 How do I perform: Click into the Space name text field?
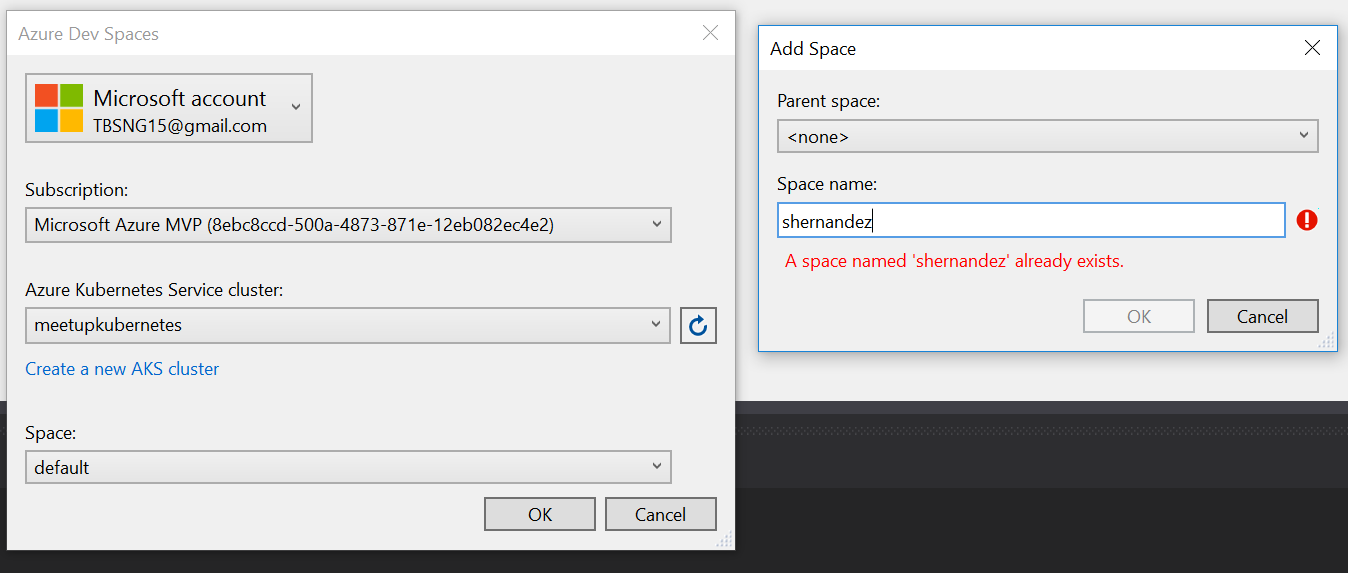pyautogui.click(x=1030, y=221)
